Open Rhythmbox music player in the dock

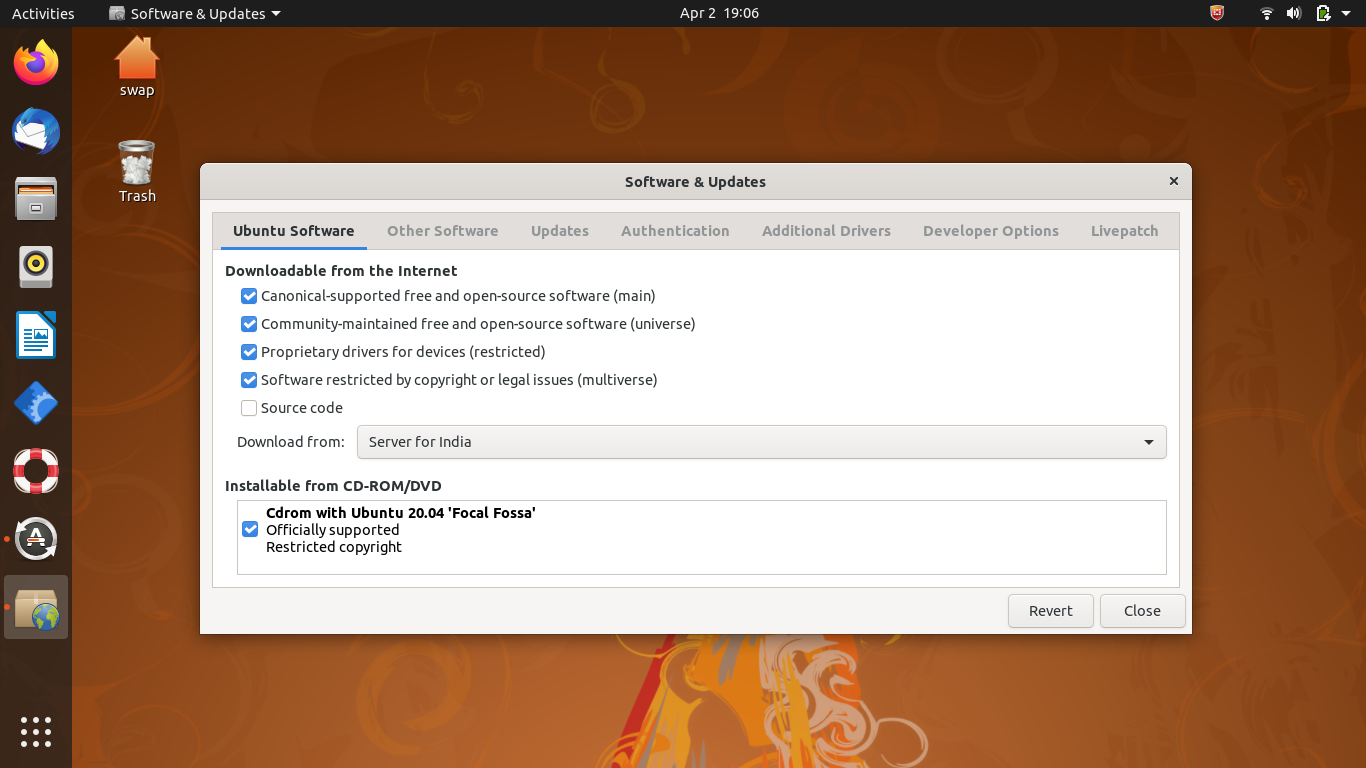[36, 267]
